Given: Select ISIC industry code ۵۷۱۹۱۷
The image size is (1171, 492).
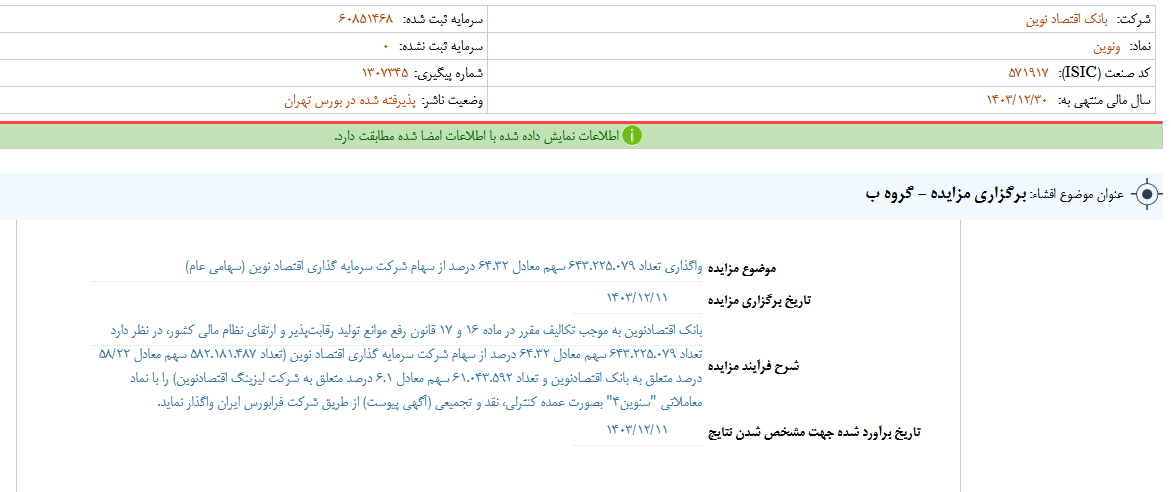Looking at the screenshot, I should (x=1028, y=72).
